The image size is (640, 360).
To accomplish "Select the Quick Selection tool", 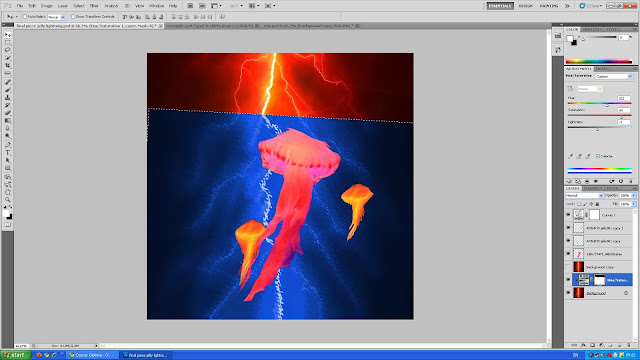I will pyautogui.click(x=8, y=58).
